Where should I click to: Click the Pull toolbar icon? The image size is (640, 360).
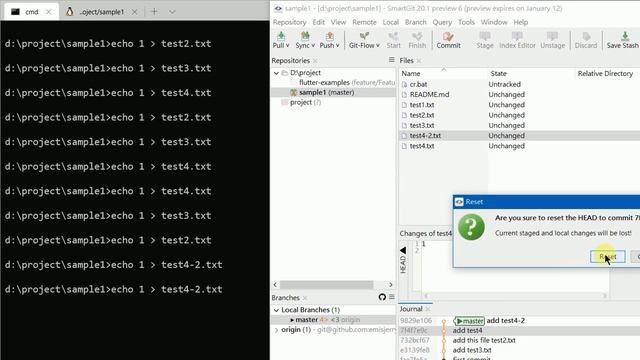(x=280, y=36)
